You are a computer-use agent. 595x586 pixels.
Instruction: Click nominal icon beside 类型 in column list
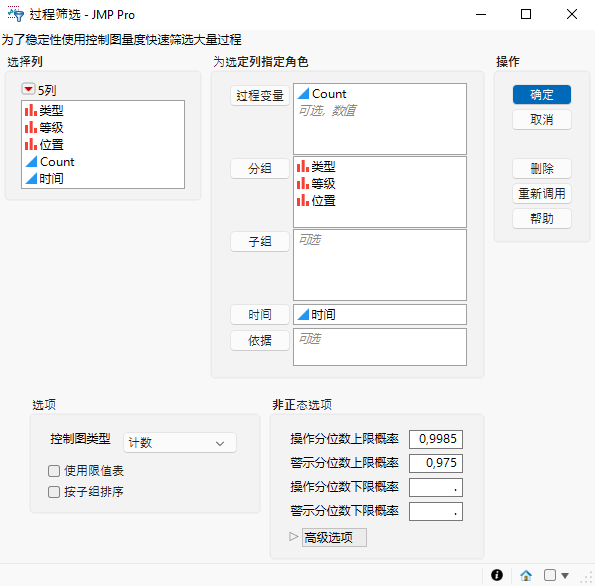click(31, 110)
